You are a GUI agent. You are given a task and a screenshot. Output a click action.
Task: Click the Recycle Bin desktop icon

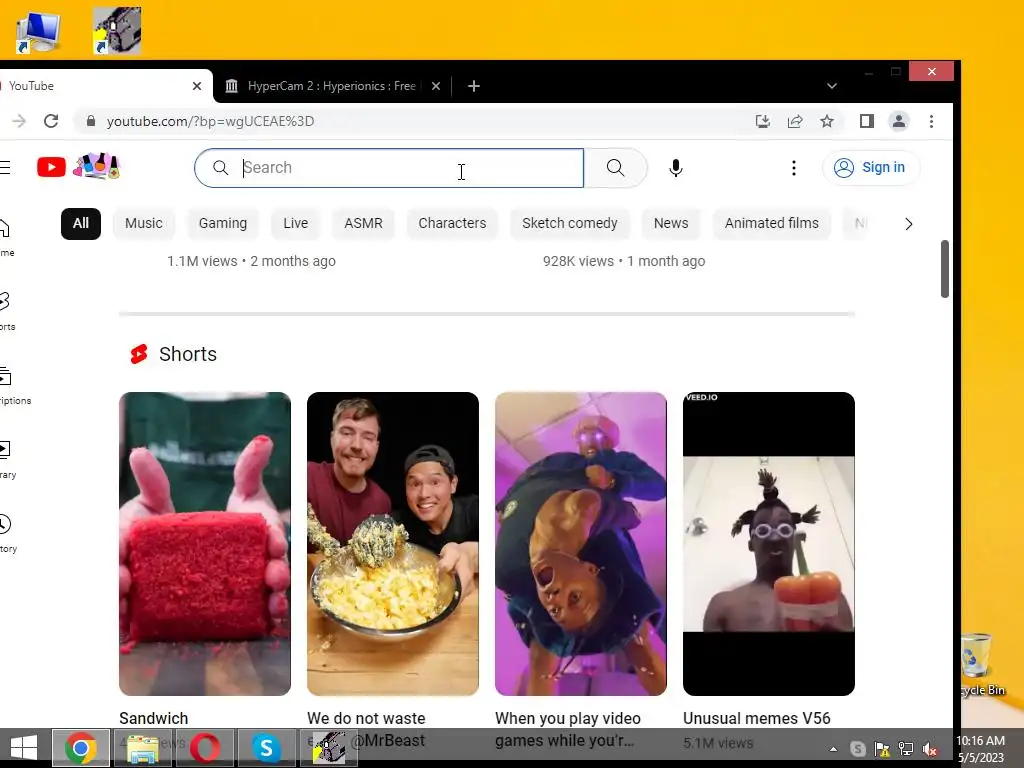pos(980,665)
